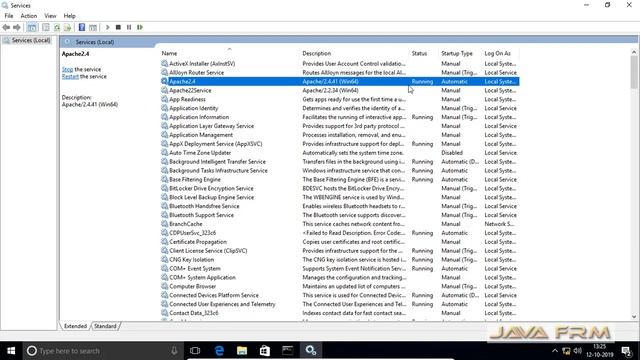640x360 pixels.
Task: Click the Refresh toolbar icon
Action: click(x=57, y=27)
